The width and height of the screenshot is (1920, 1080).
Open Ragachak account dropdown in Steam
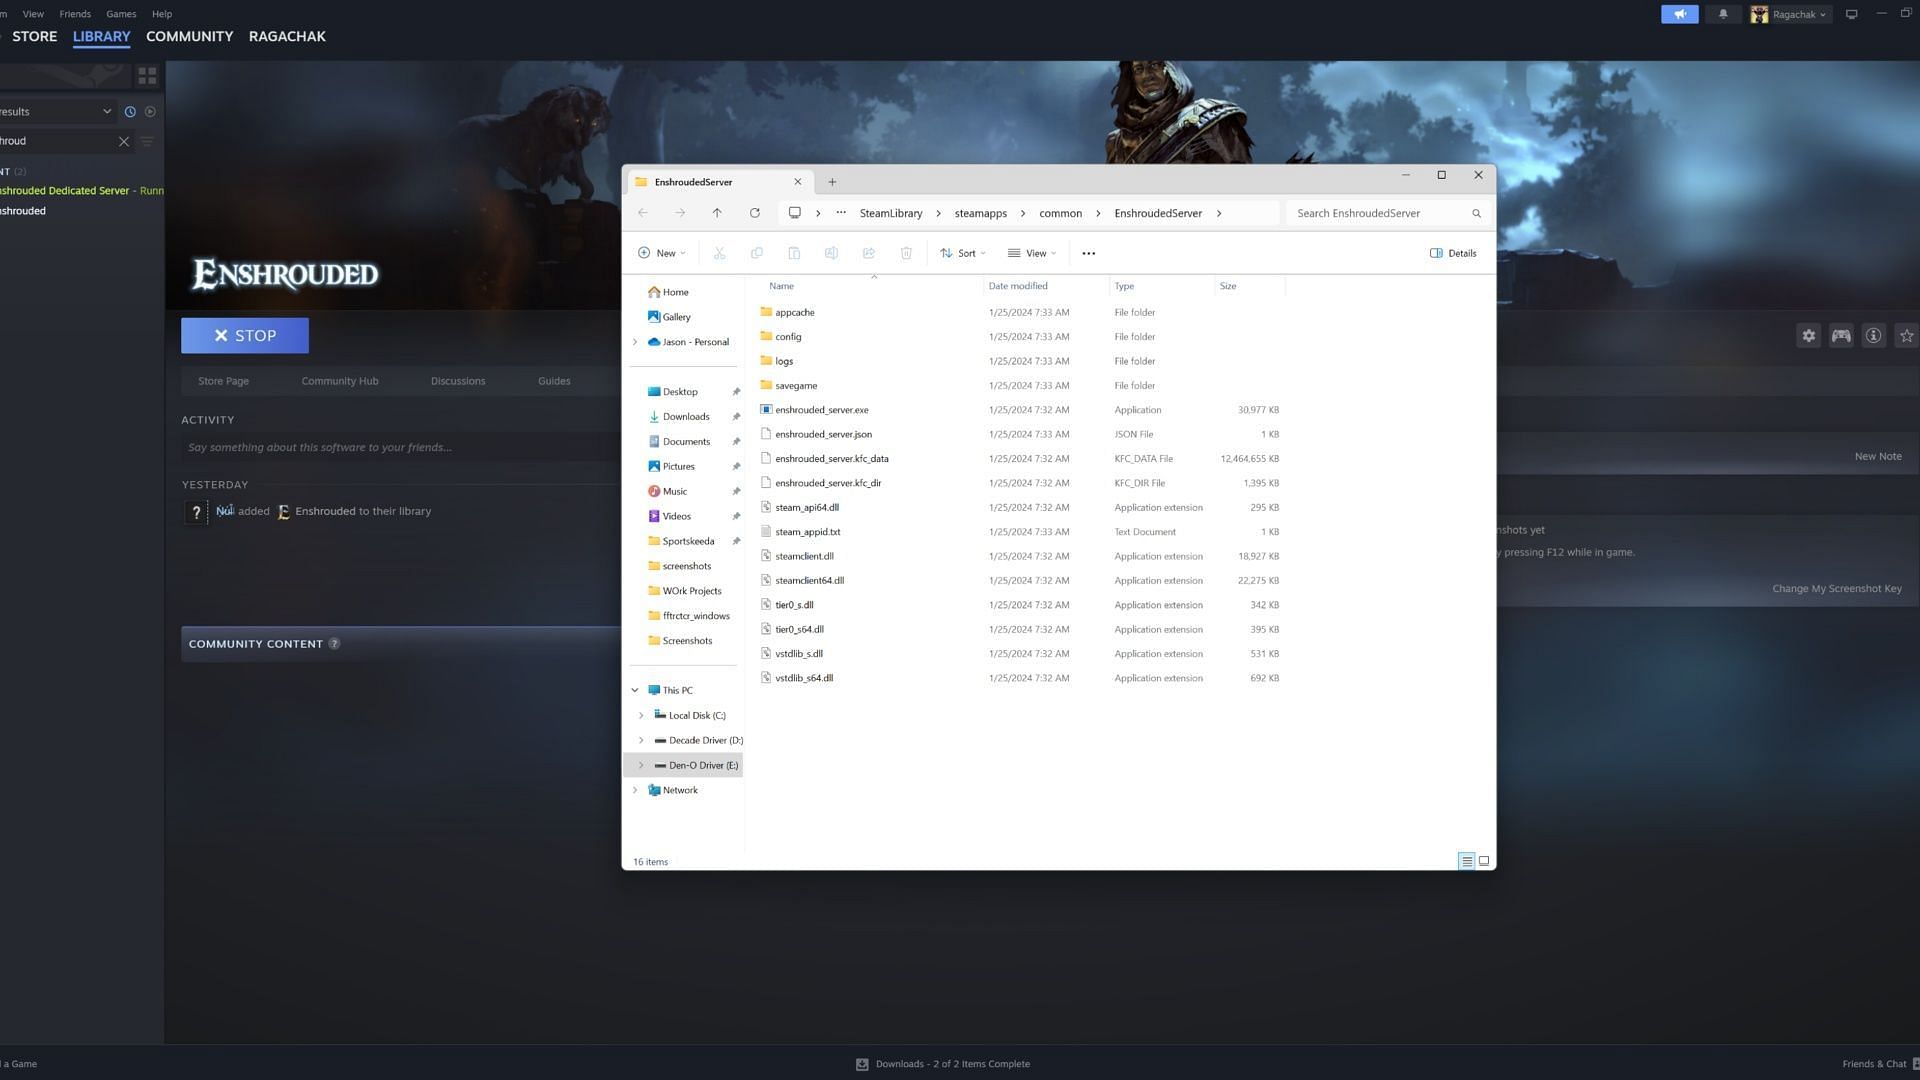pyautogui.click(x=1791, y=14)
